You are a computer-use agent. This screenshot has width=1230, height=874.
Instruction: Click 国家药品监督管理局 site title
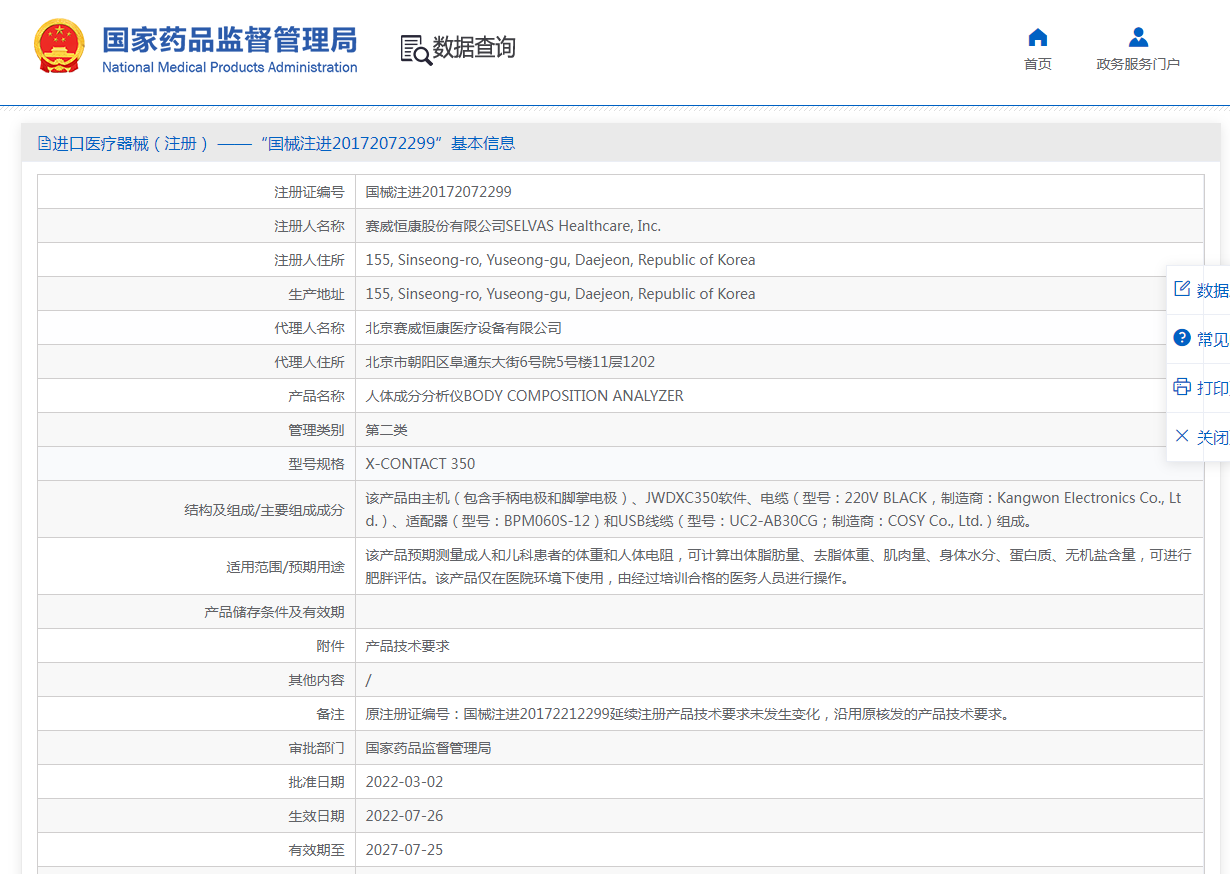point(230,40)
